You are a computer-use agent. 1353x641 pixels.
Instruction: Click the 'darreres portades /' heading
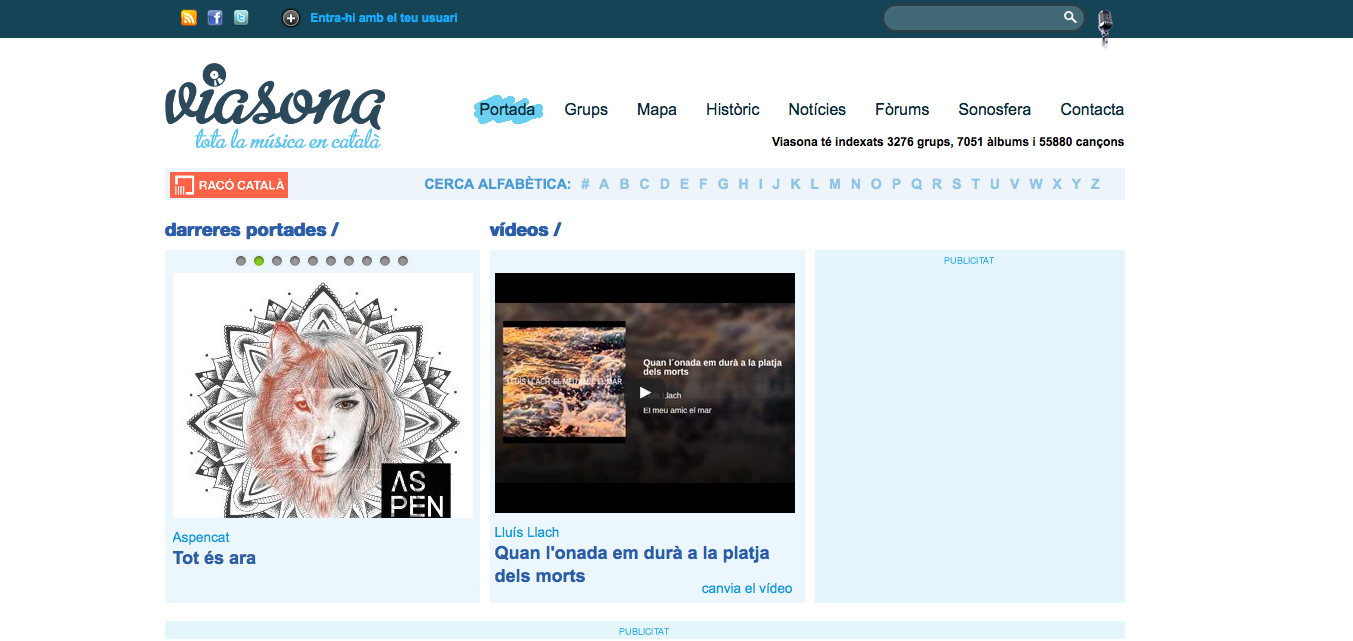252,230
